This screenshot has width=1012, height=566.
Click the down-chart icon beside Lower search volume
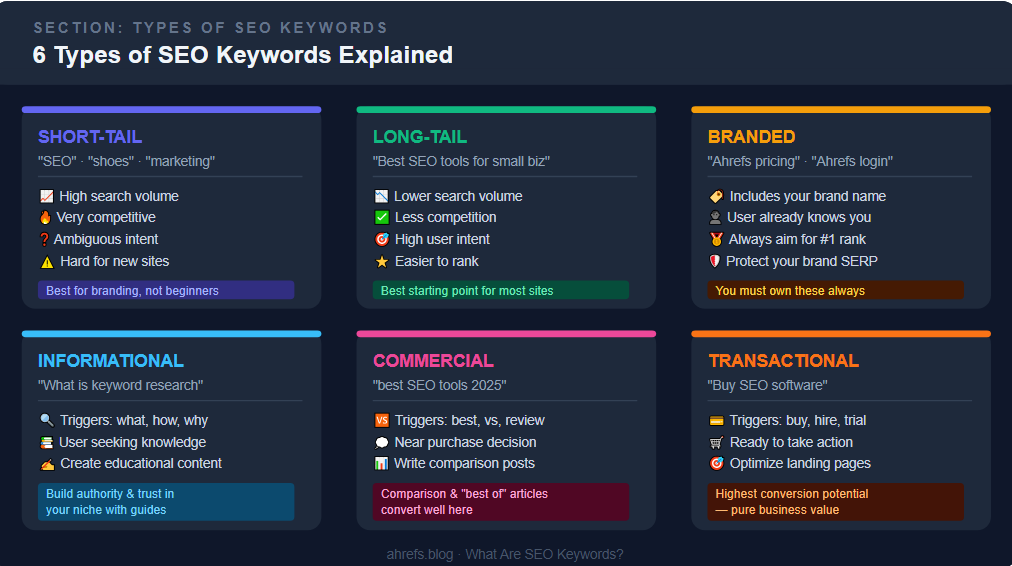pos(381,196)
